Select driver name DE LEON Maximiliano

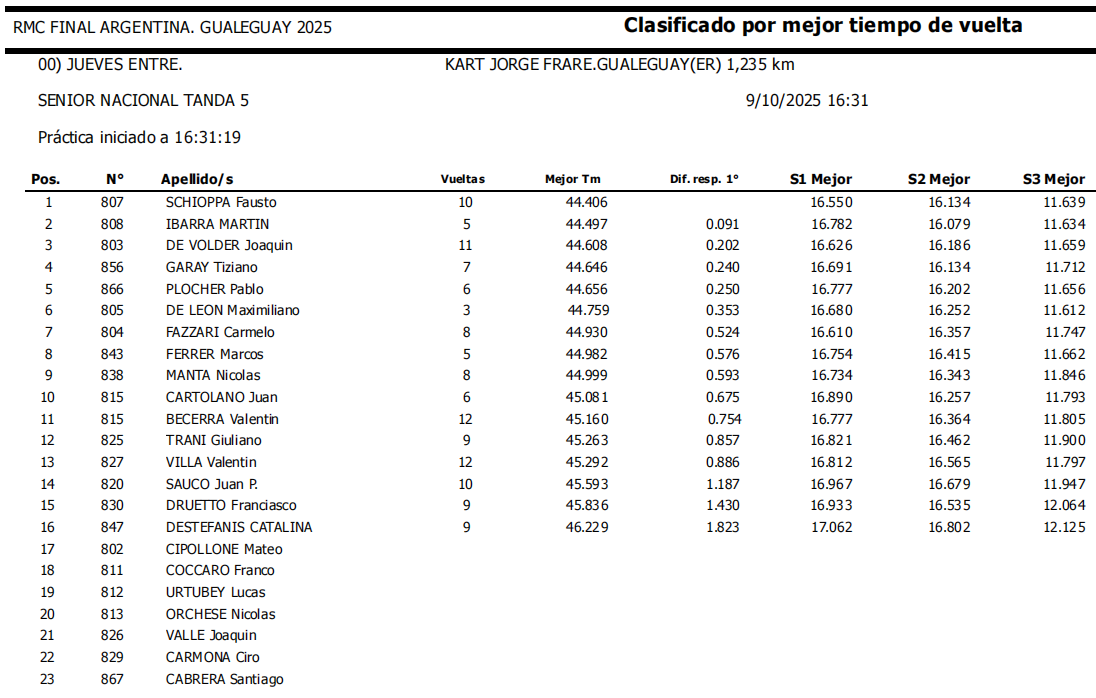[x=232, y=310]
